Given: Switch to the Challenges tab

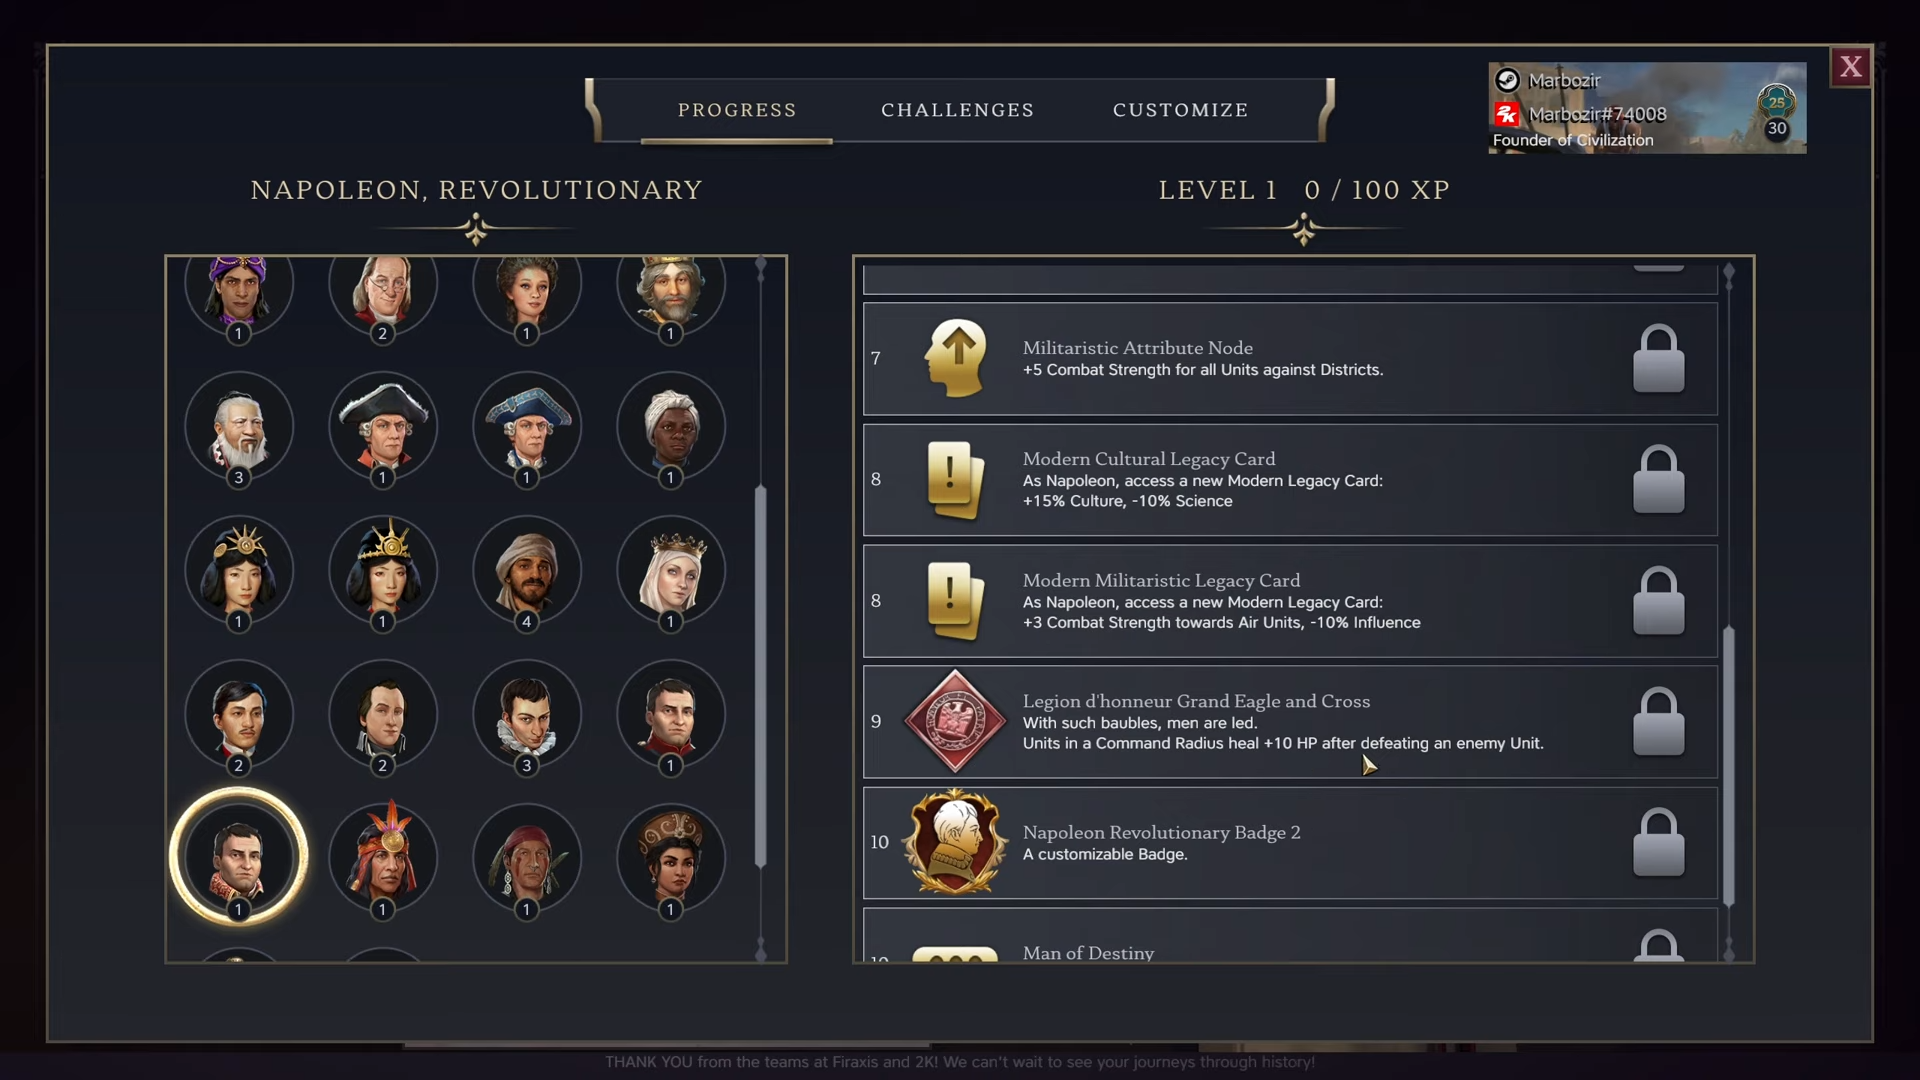Looking at the screenshot, I should pos(957,110).
